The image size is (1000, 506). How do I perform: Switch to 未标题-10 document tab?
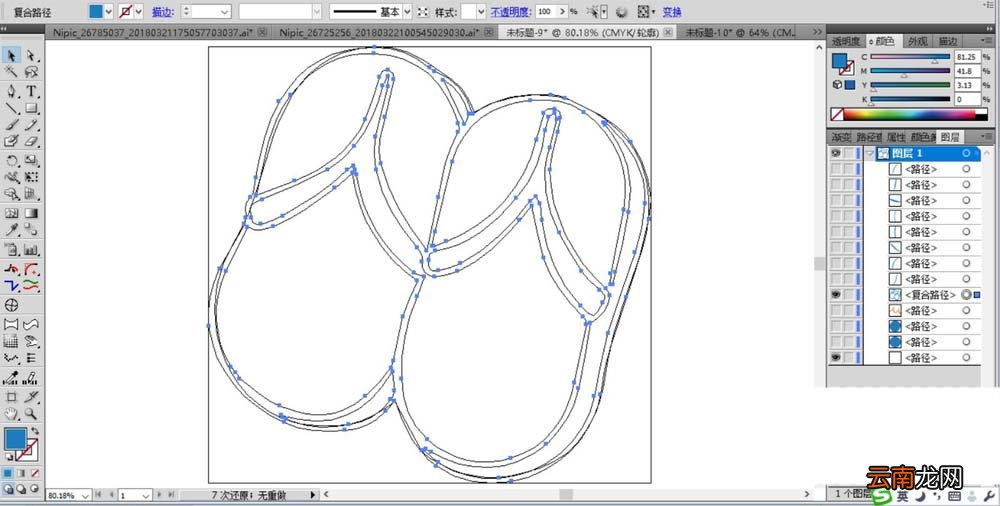(740, 32)
